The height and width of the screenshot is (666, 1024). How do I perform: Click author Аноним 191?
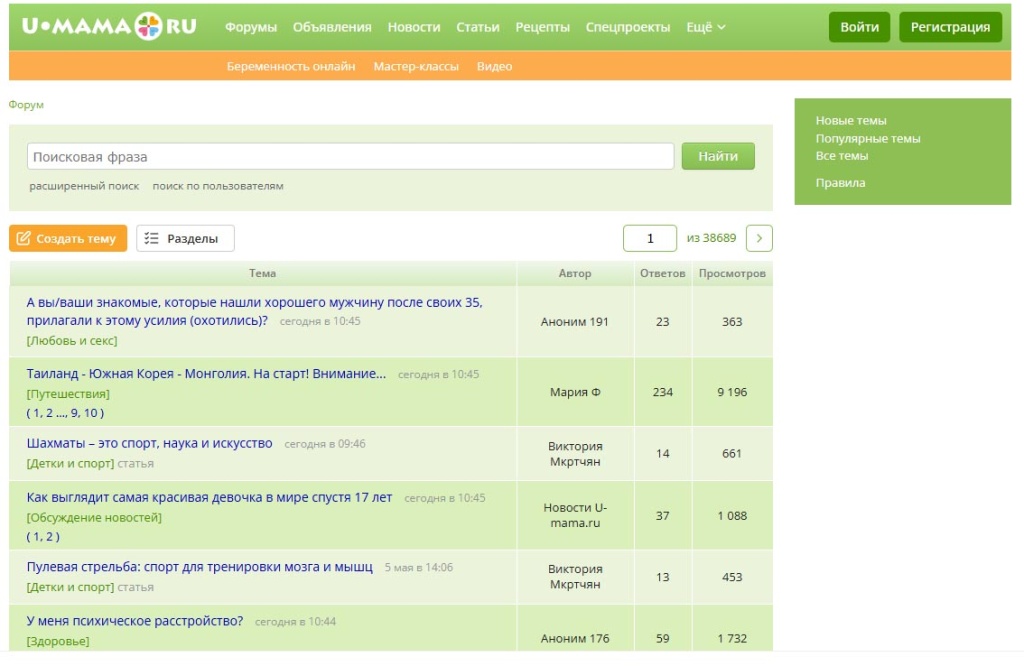tap(575, 322)
